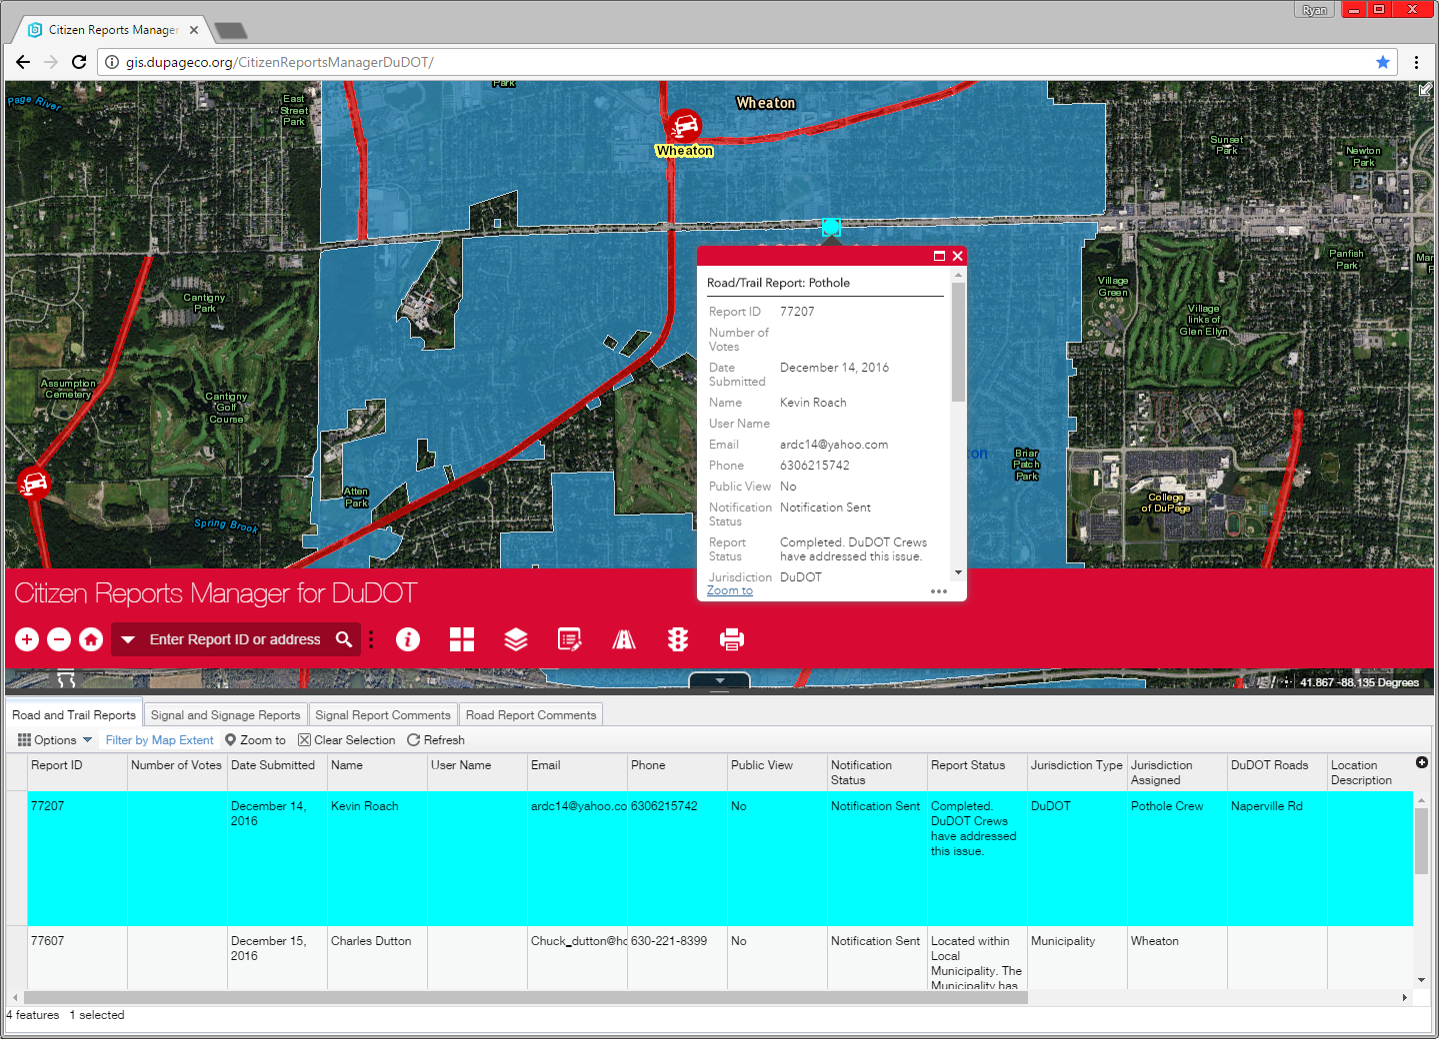Open the attribute table Options dropdown
Screen dimensions: 1439x1039
55,740
